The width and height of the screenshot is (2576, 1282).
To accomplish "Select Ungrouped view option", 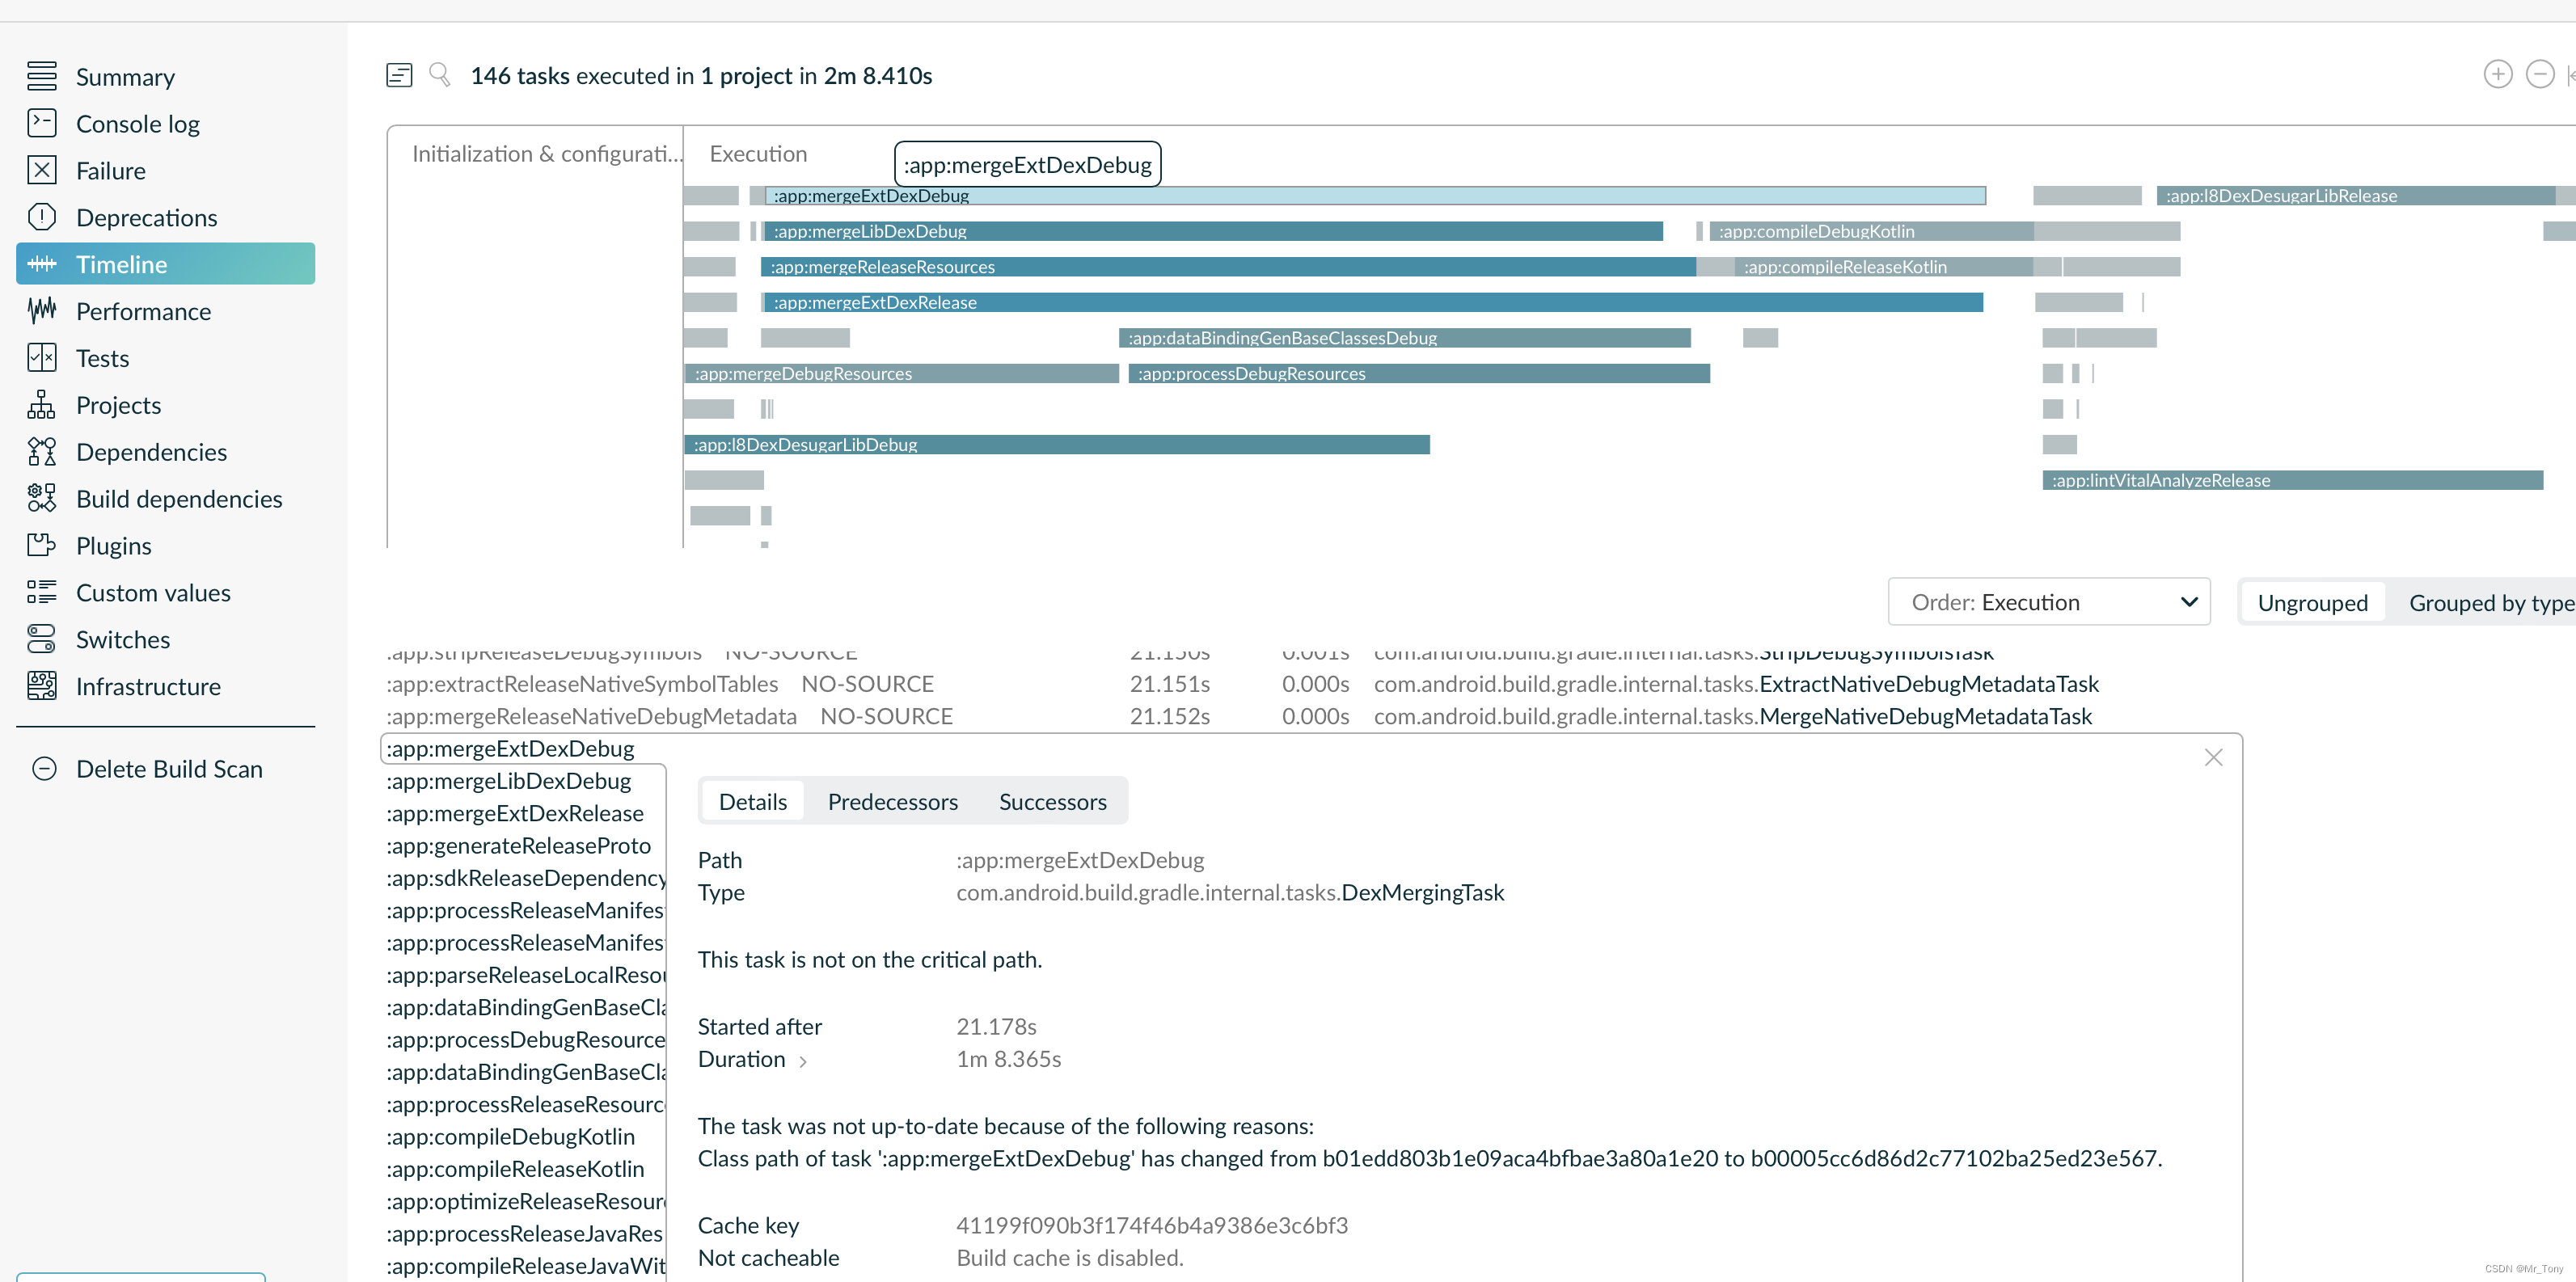I will click(2312, 603).
